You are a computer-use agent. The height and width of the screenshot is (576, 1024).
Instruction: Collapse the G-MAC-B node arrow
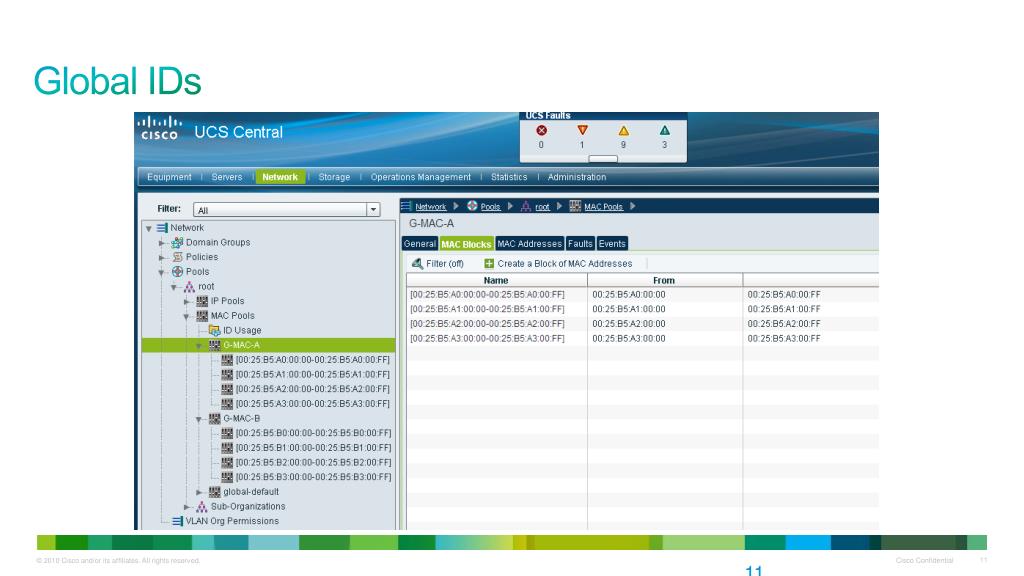(x=199, y=419)
